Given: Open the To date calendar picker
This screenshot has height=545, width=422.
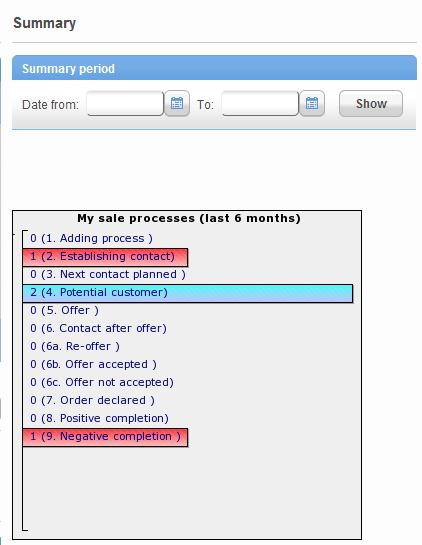Looking at the screenshot, I should click(312, 104).
